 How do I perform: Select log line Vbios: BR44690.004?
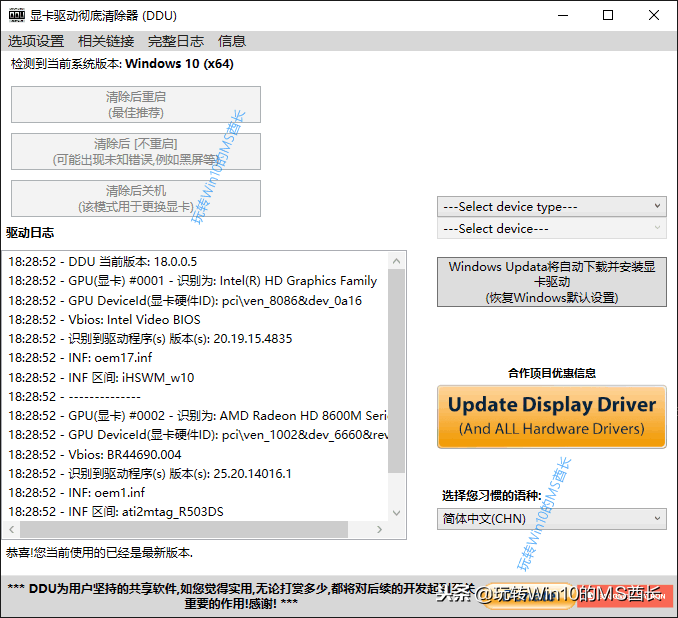click(x=95, y=455)
